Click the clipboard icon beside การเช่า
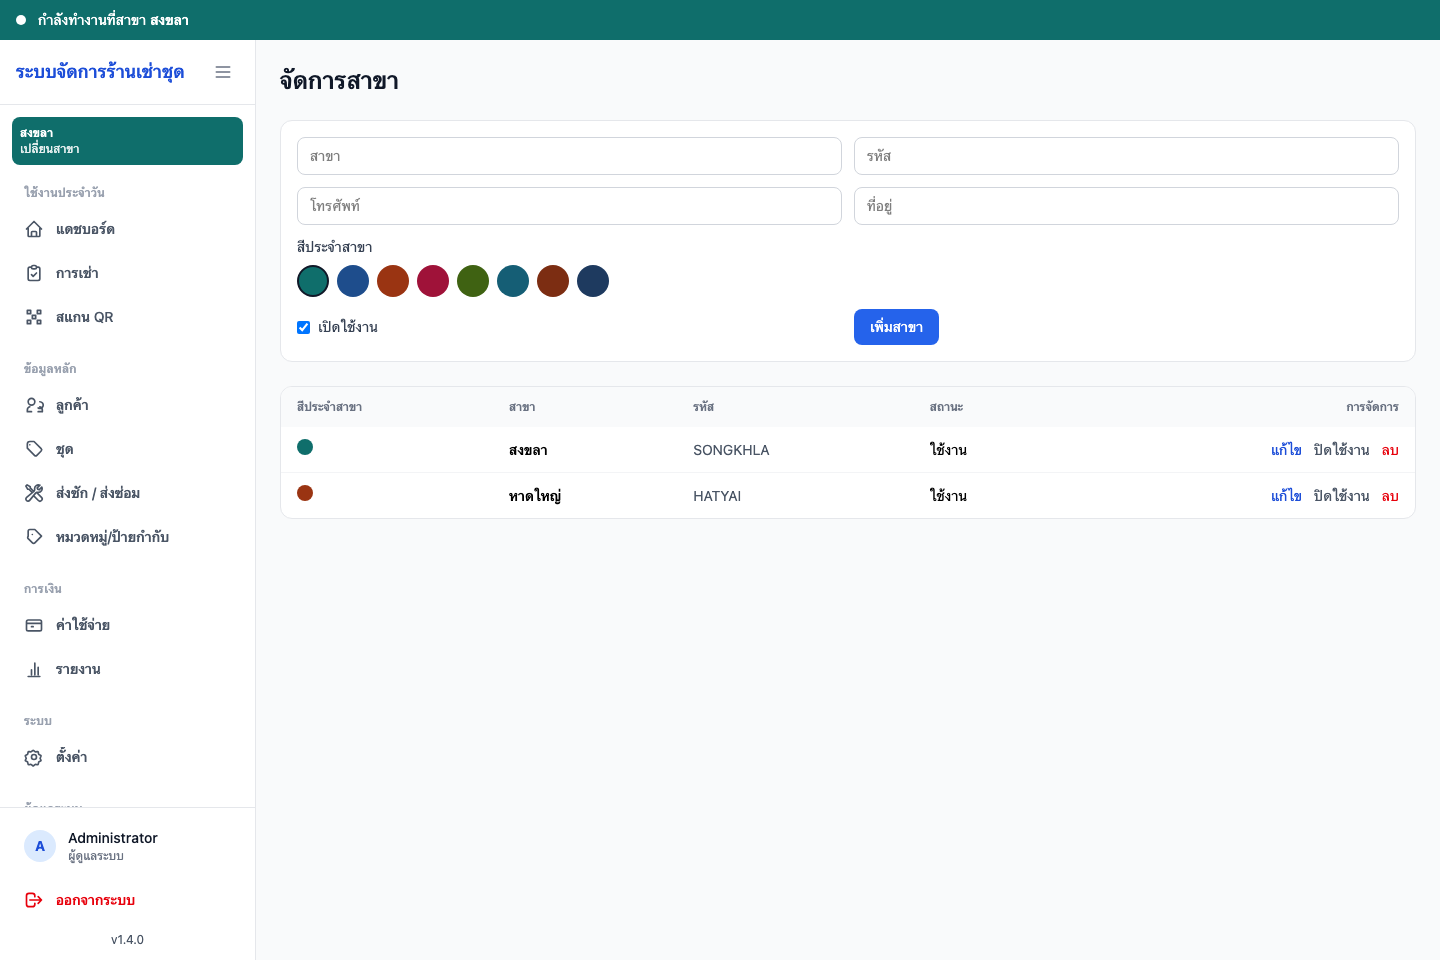Image resolution: width=1440 pixels, height=960 pixels. (34, 273)
